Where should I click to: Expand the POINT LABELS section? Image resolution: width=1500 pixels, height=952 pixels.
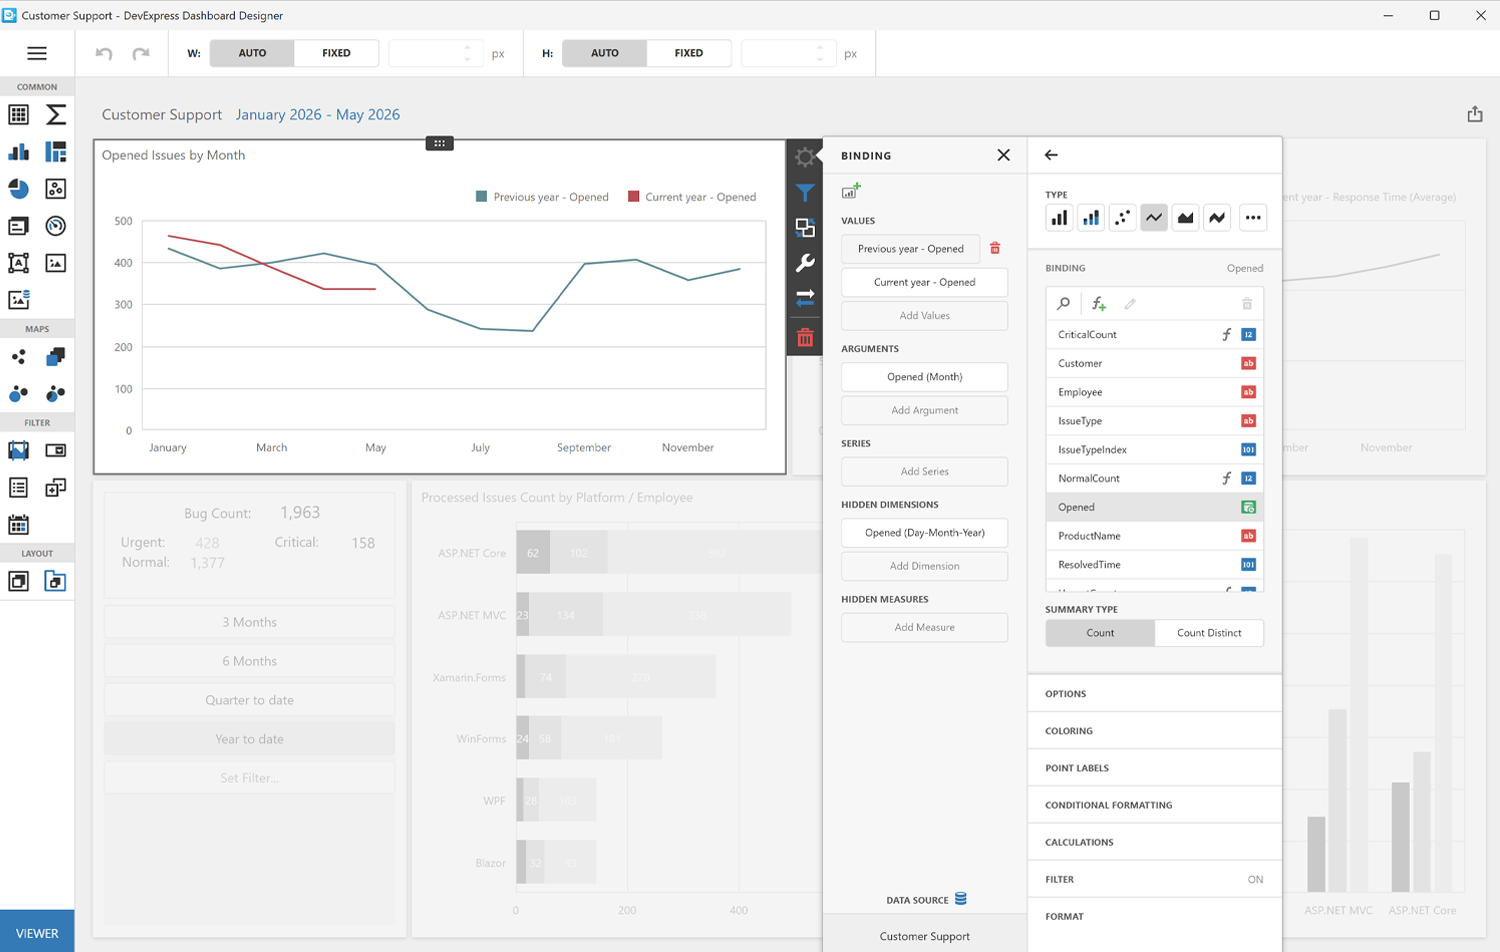[x=1154, y=768]
